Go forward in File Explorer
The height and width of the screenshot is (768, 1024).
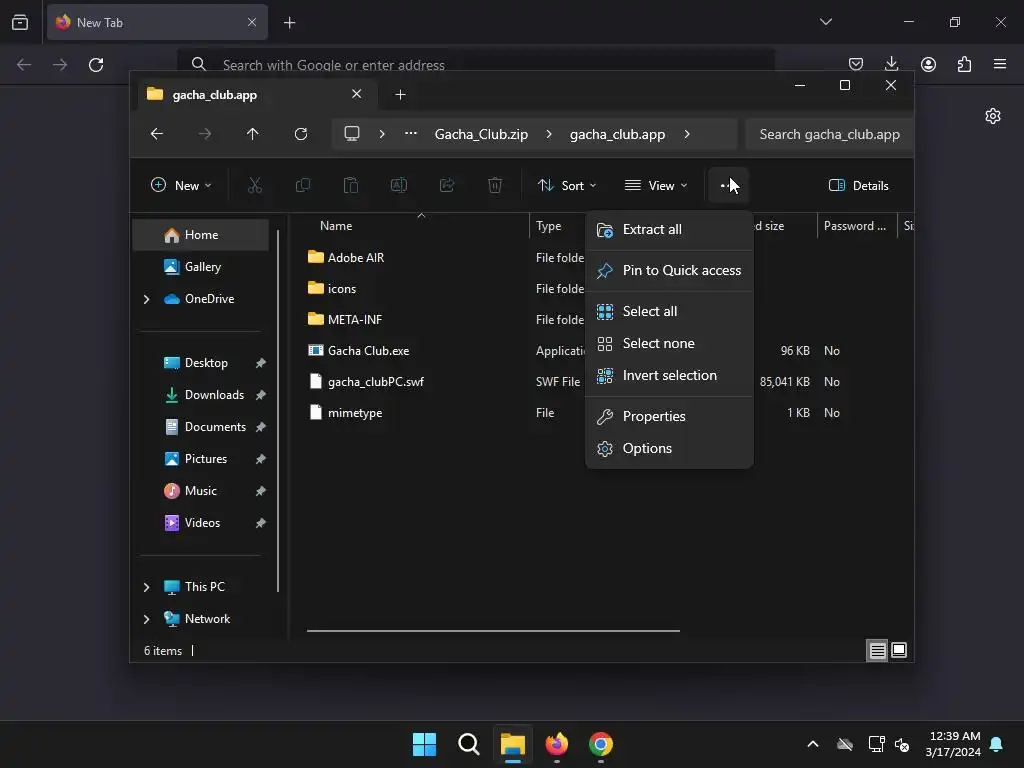[205, 134]
